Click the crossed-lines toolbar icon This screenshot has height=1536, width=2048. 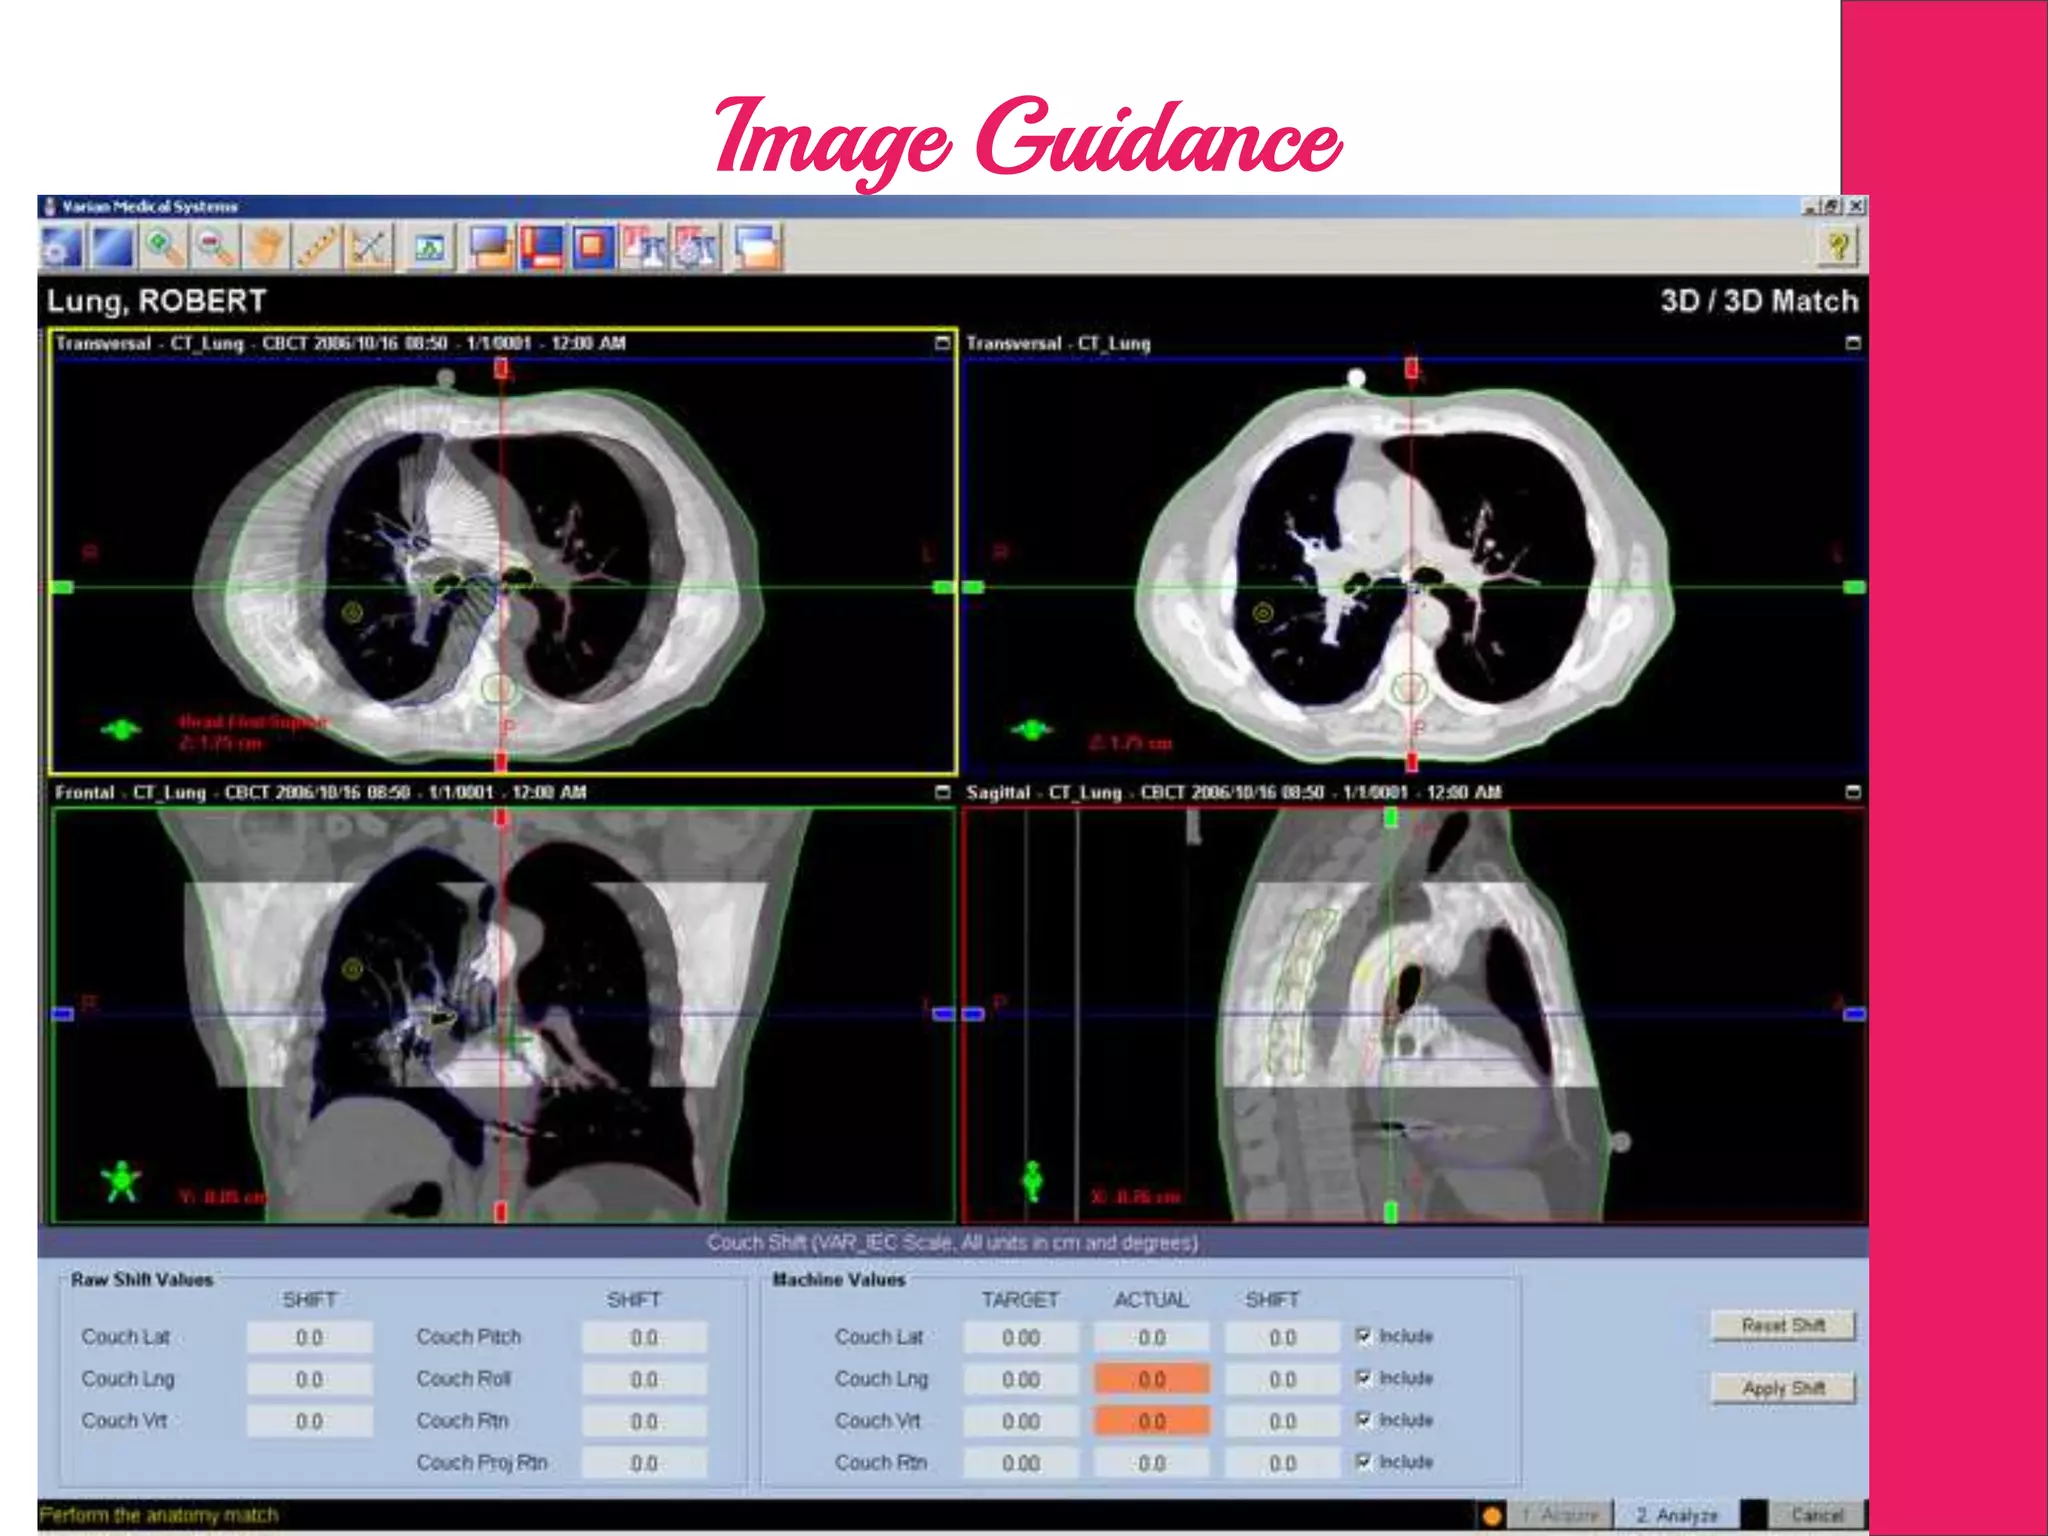368,247
